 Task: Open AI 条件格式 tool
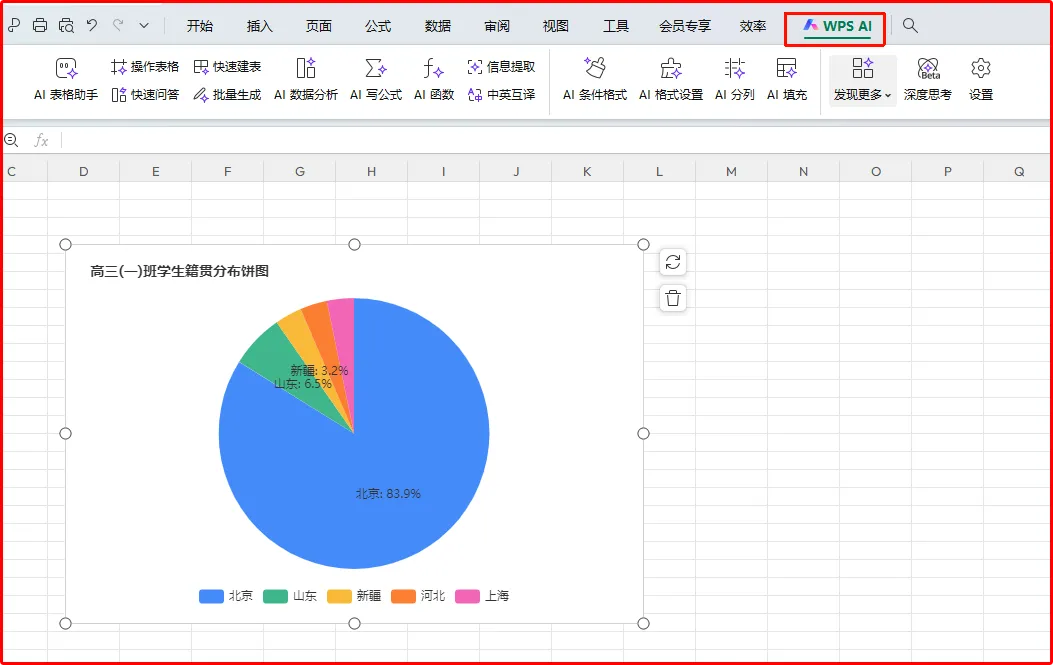pos(594,79)
